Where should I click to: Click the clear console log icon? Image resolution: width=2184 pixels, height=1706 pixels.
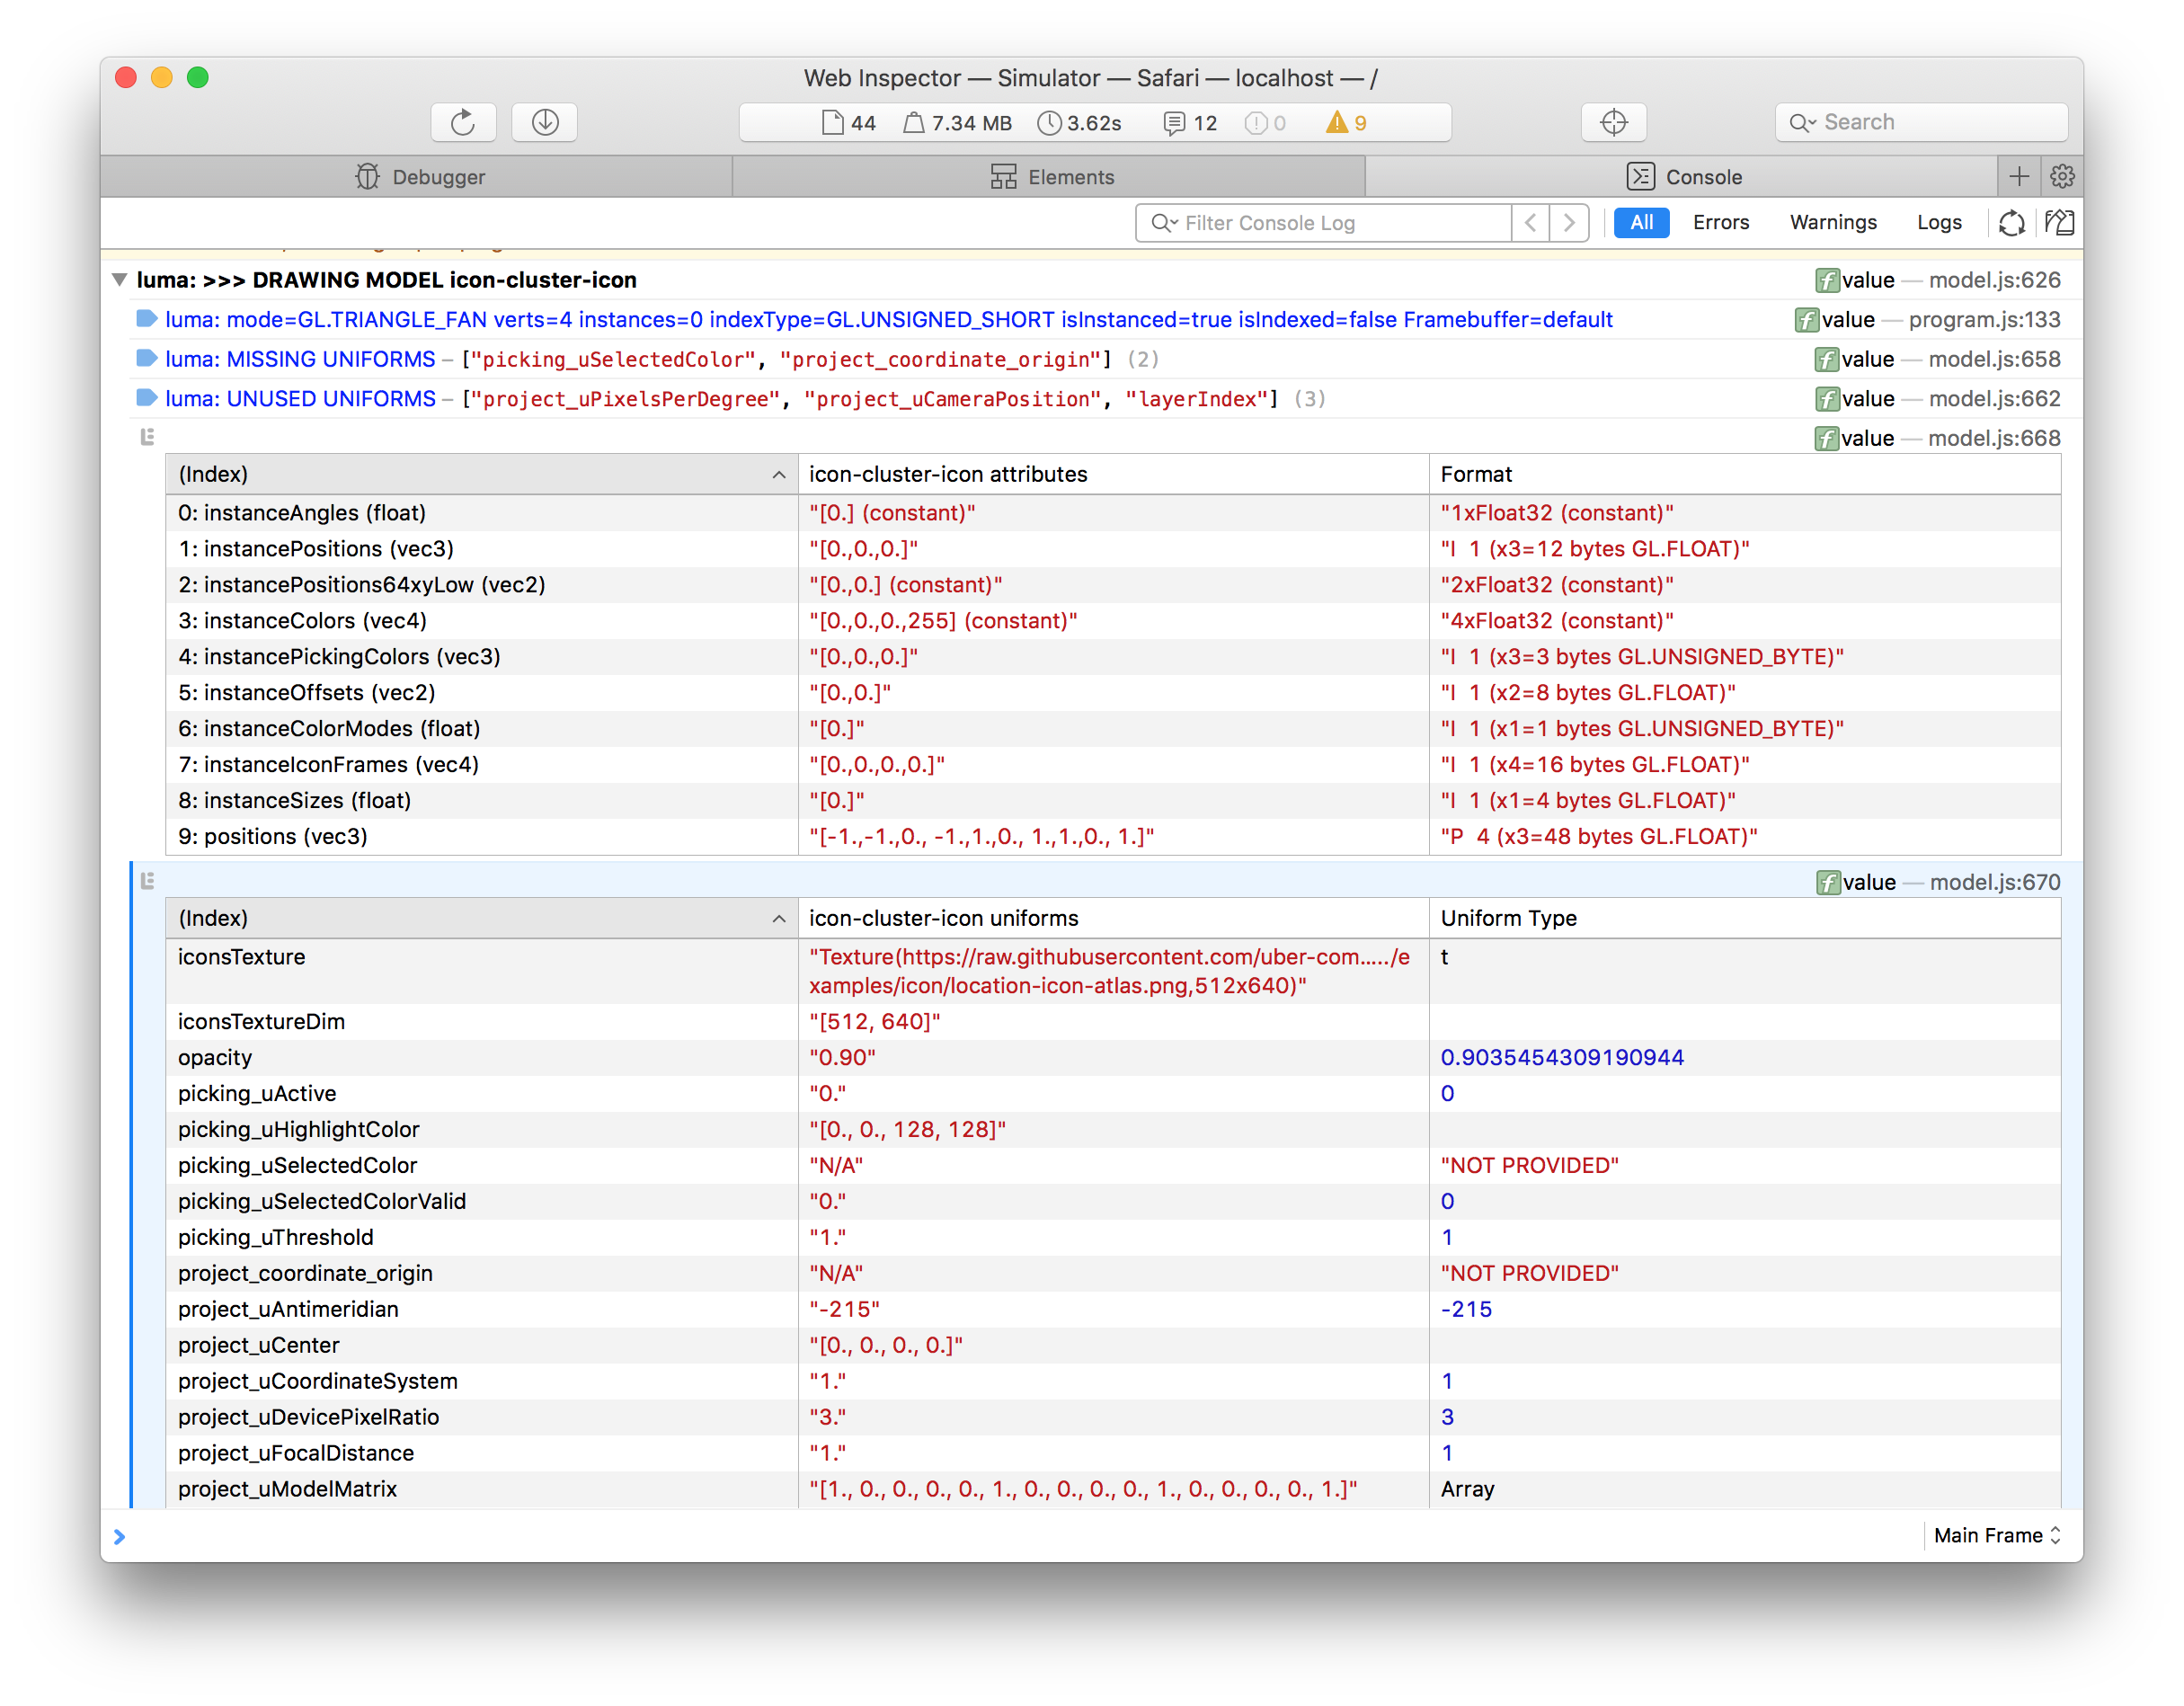(x=2059, y=222)
